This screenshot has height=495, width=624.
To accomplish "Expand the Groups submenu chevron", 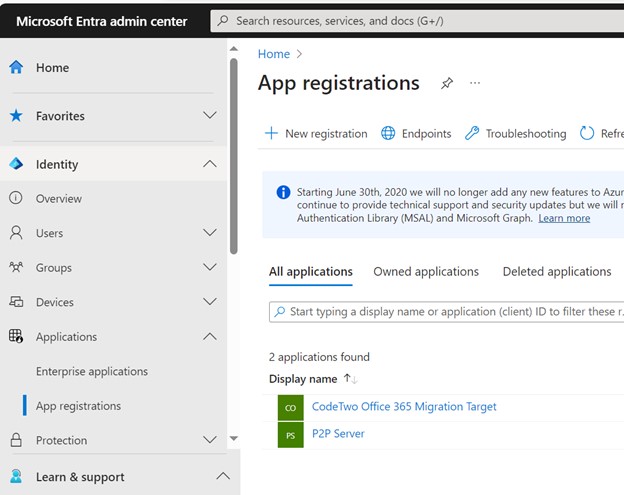I will click(x=210, y=267).
